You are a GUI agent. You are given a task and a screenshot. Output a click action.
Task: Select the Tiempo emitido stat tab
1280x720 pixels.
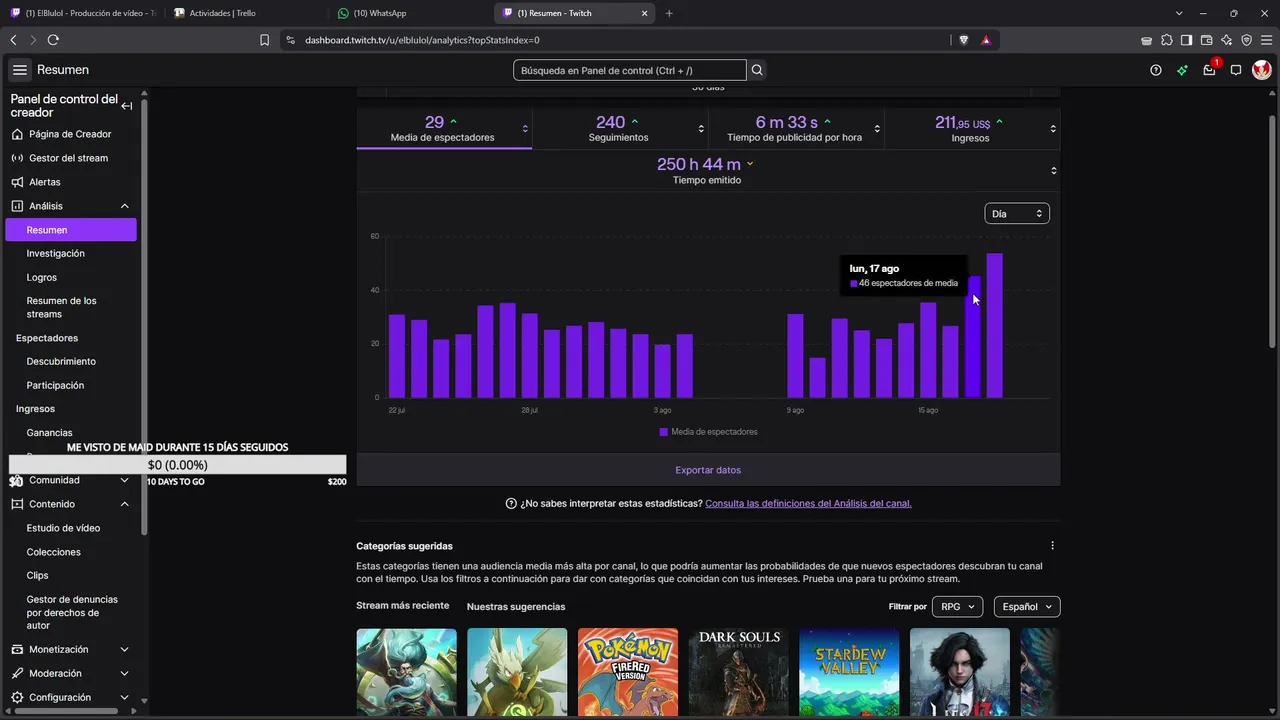pos(708,171)
